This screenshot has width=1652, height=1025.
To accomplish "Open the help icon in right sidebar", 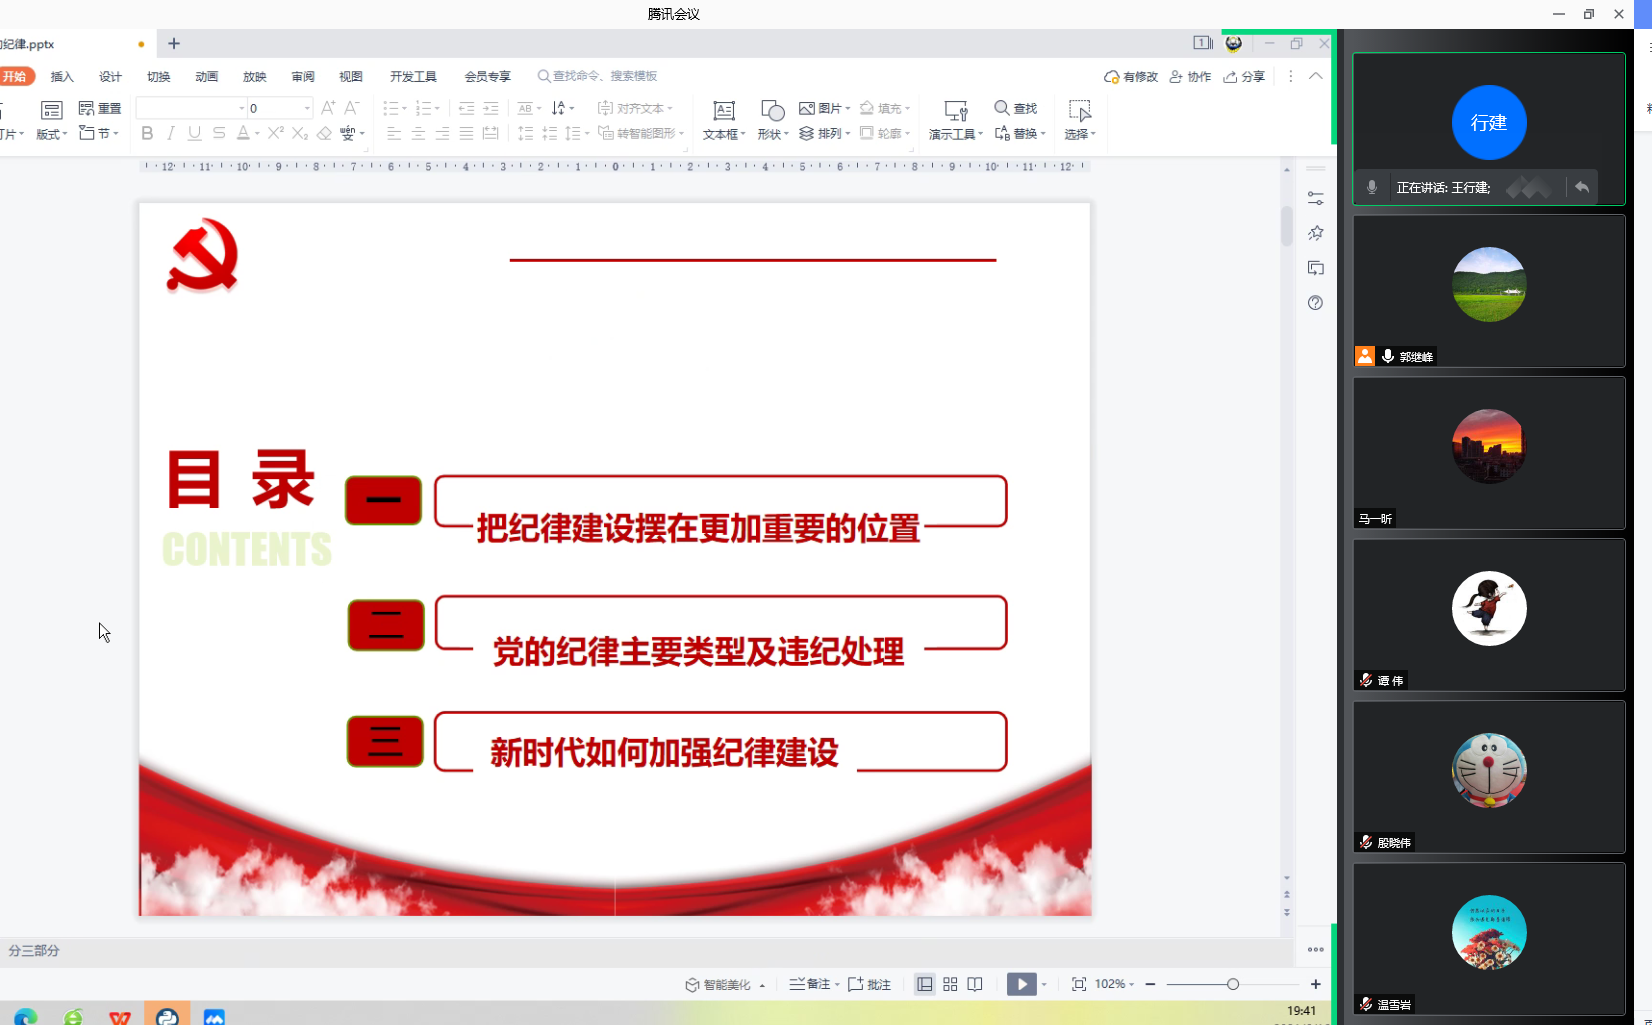I will click(x=1315, y=303).
